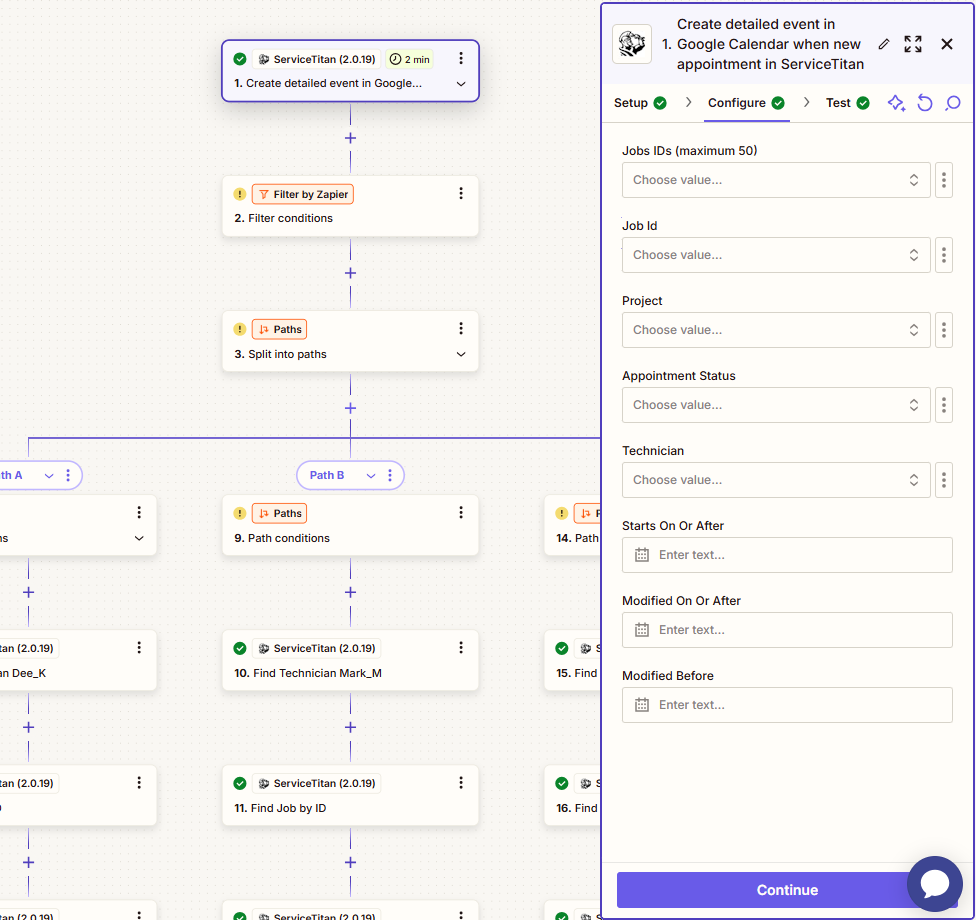The image size is (976, 920).
Task: Add a step below Filter conditions with plus icon
Action: pyautogui.click(x=350, y=273)
